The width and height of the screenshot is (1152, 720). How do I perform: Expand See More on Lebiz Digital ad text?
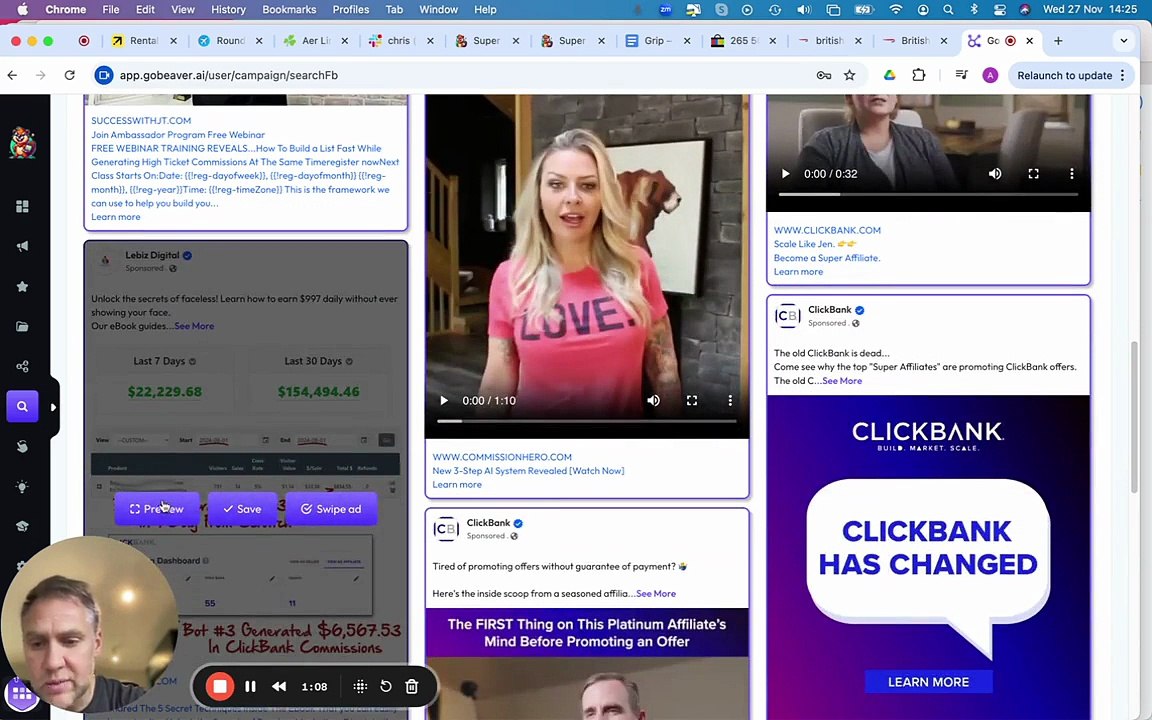pyautogui.click(x=194, y=326)
